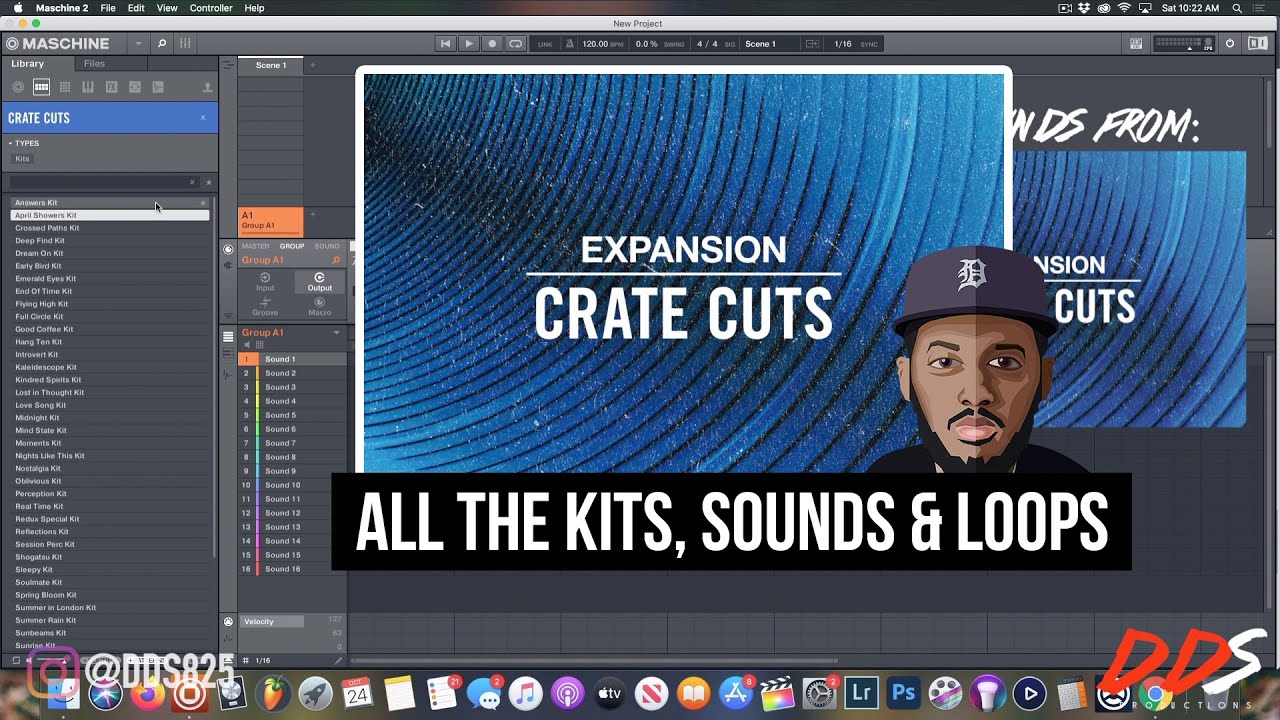Click the 0.0% swing value
Screen dimensions: 1280x720
coord(647,44)
